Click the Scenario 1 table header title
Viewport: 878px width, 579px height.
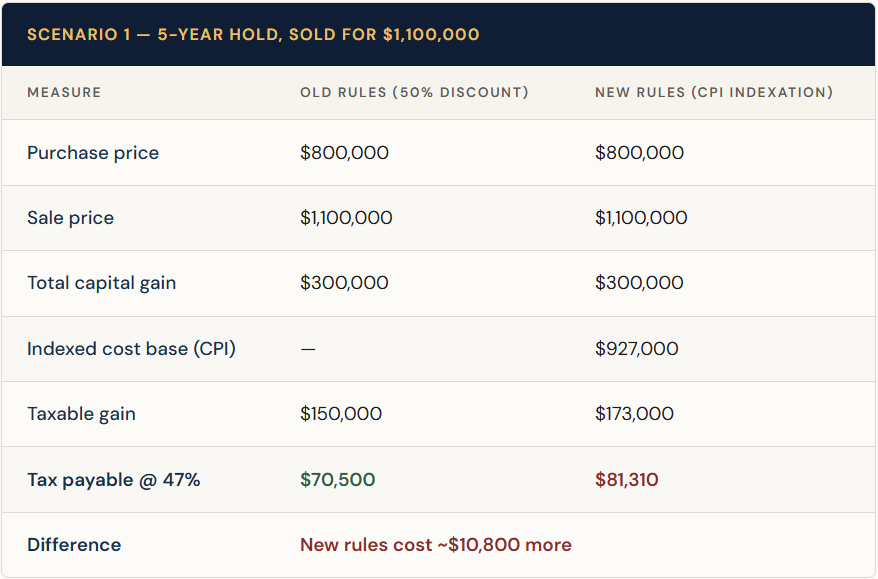pos(253,34)
